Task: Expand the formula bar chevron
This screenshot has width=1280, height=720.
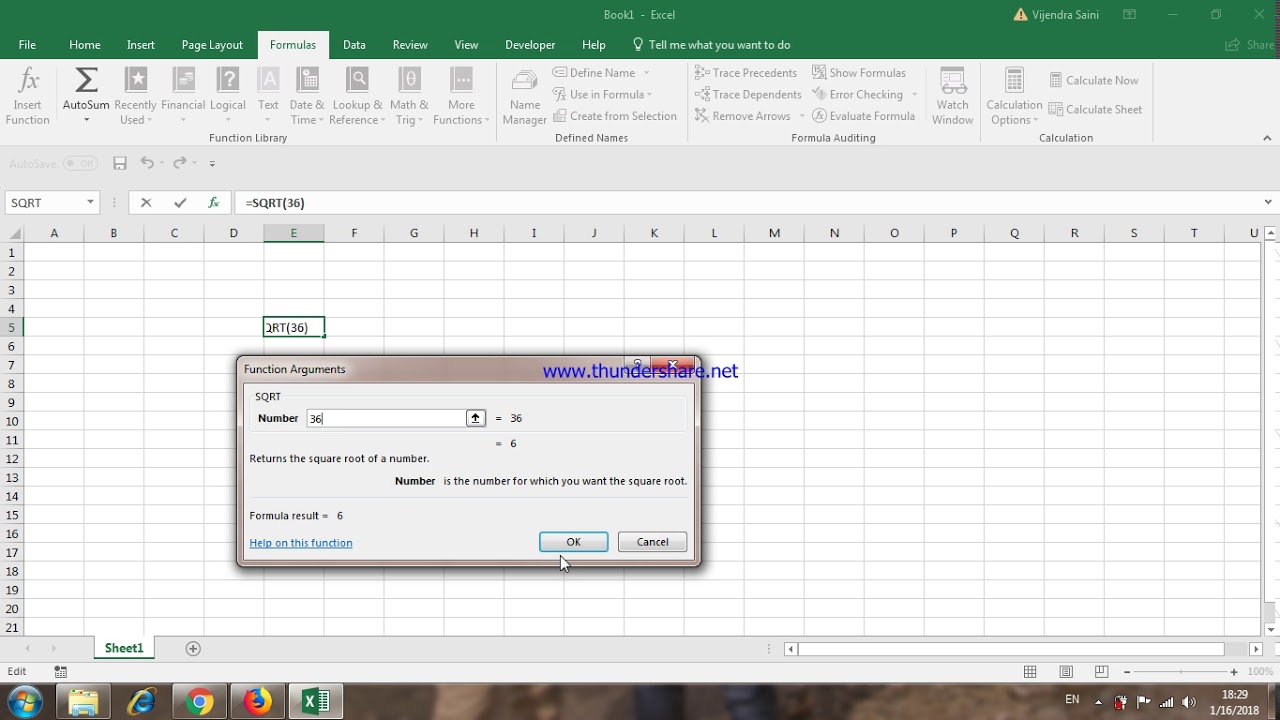Action: 1268,202
